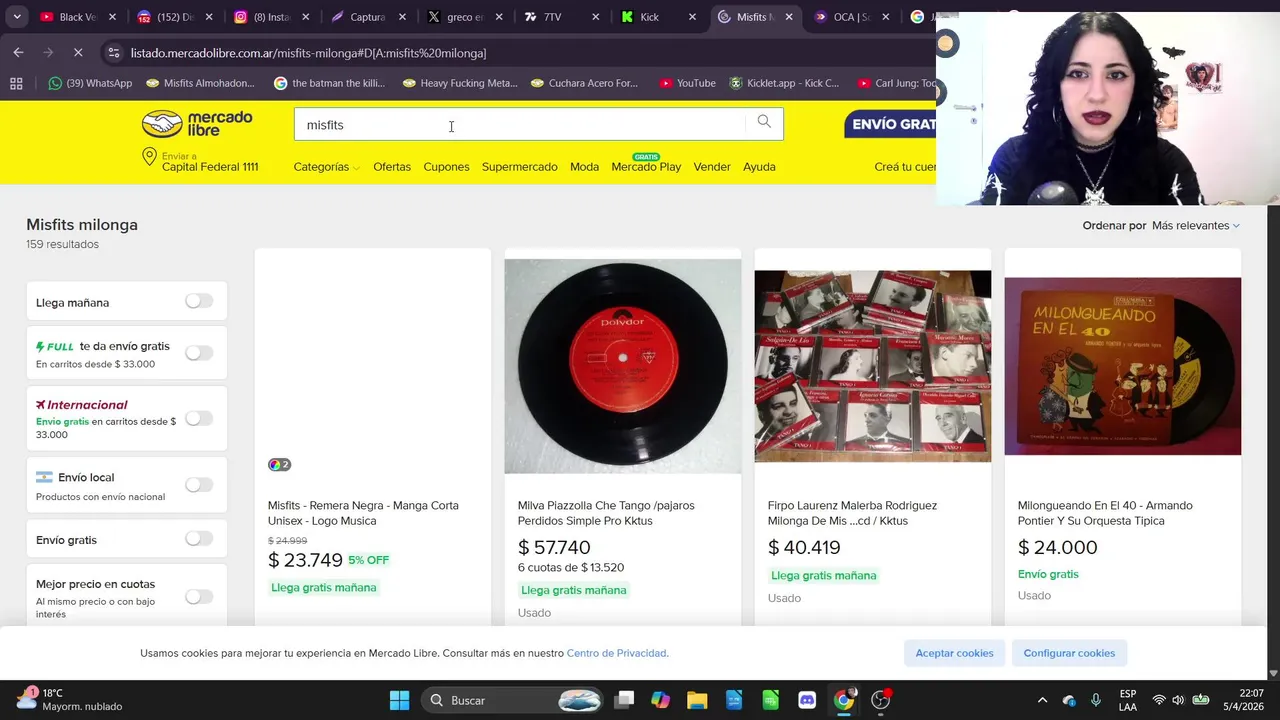Viewport: 1280px width, 720px height.
Task: Open the Mercado Play menu item
Action: click(646, 165)
